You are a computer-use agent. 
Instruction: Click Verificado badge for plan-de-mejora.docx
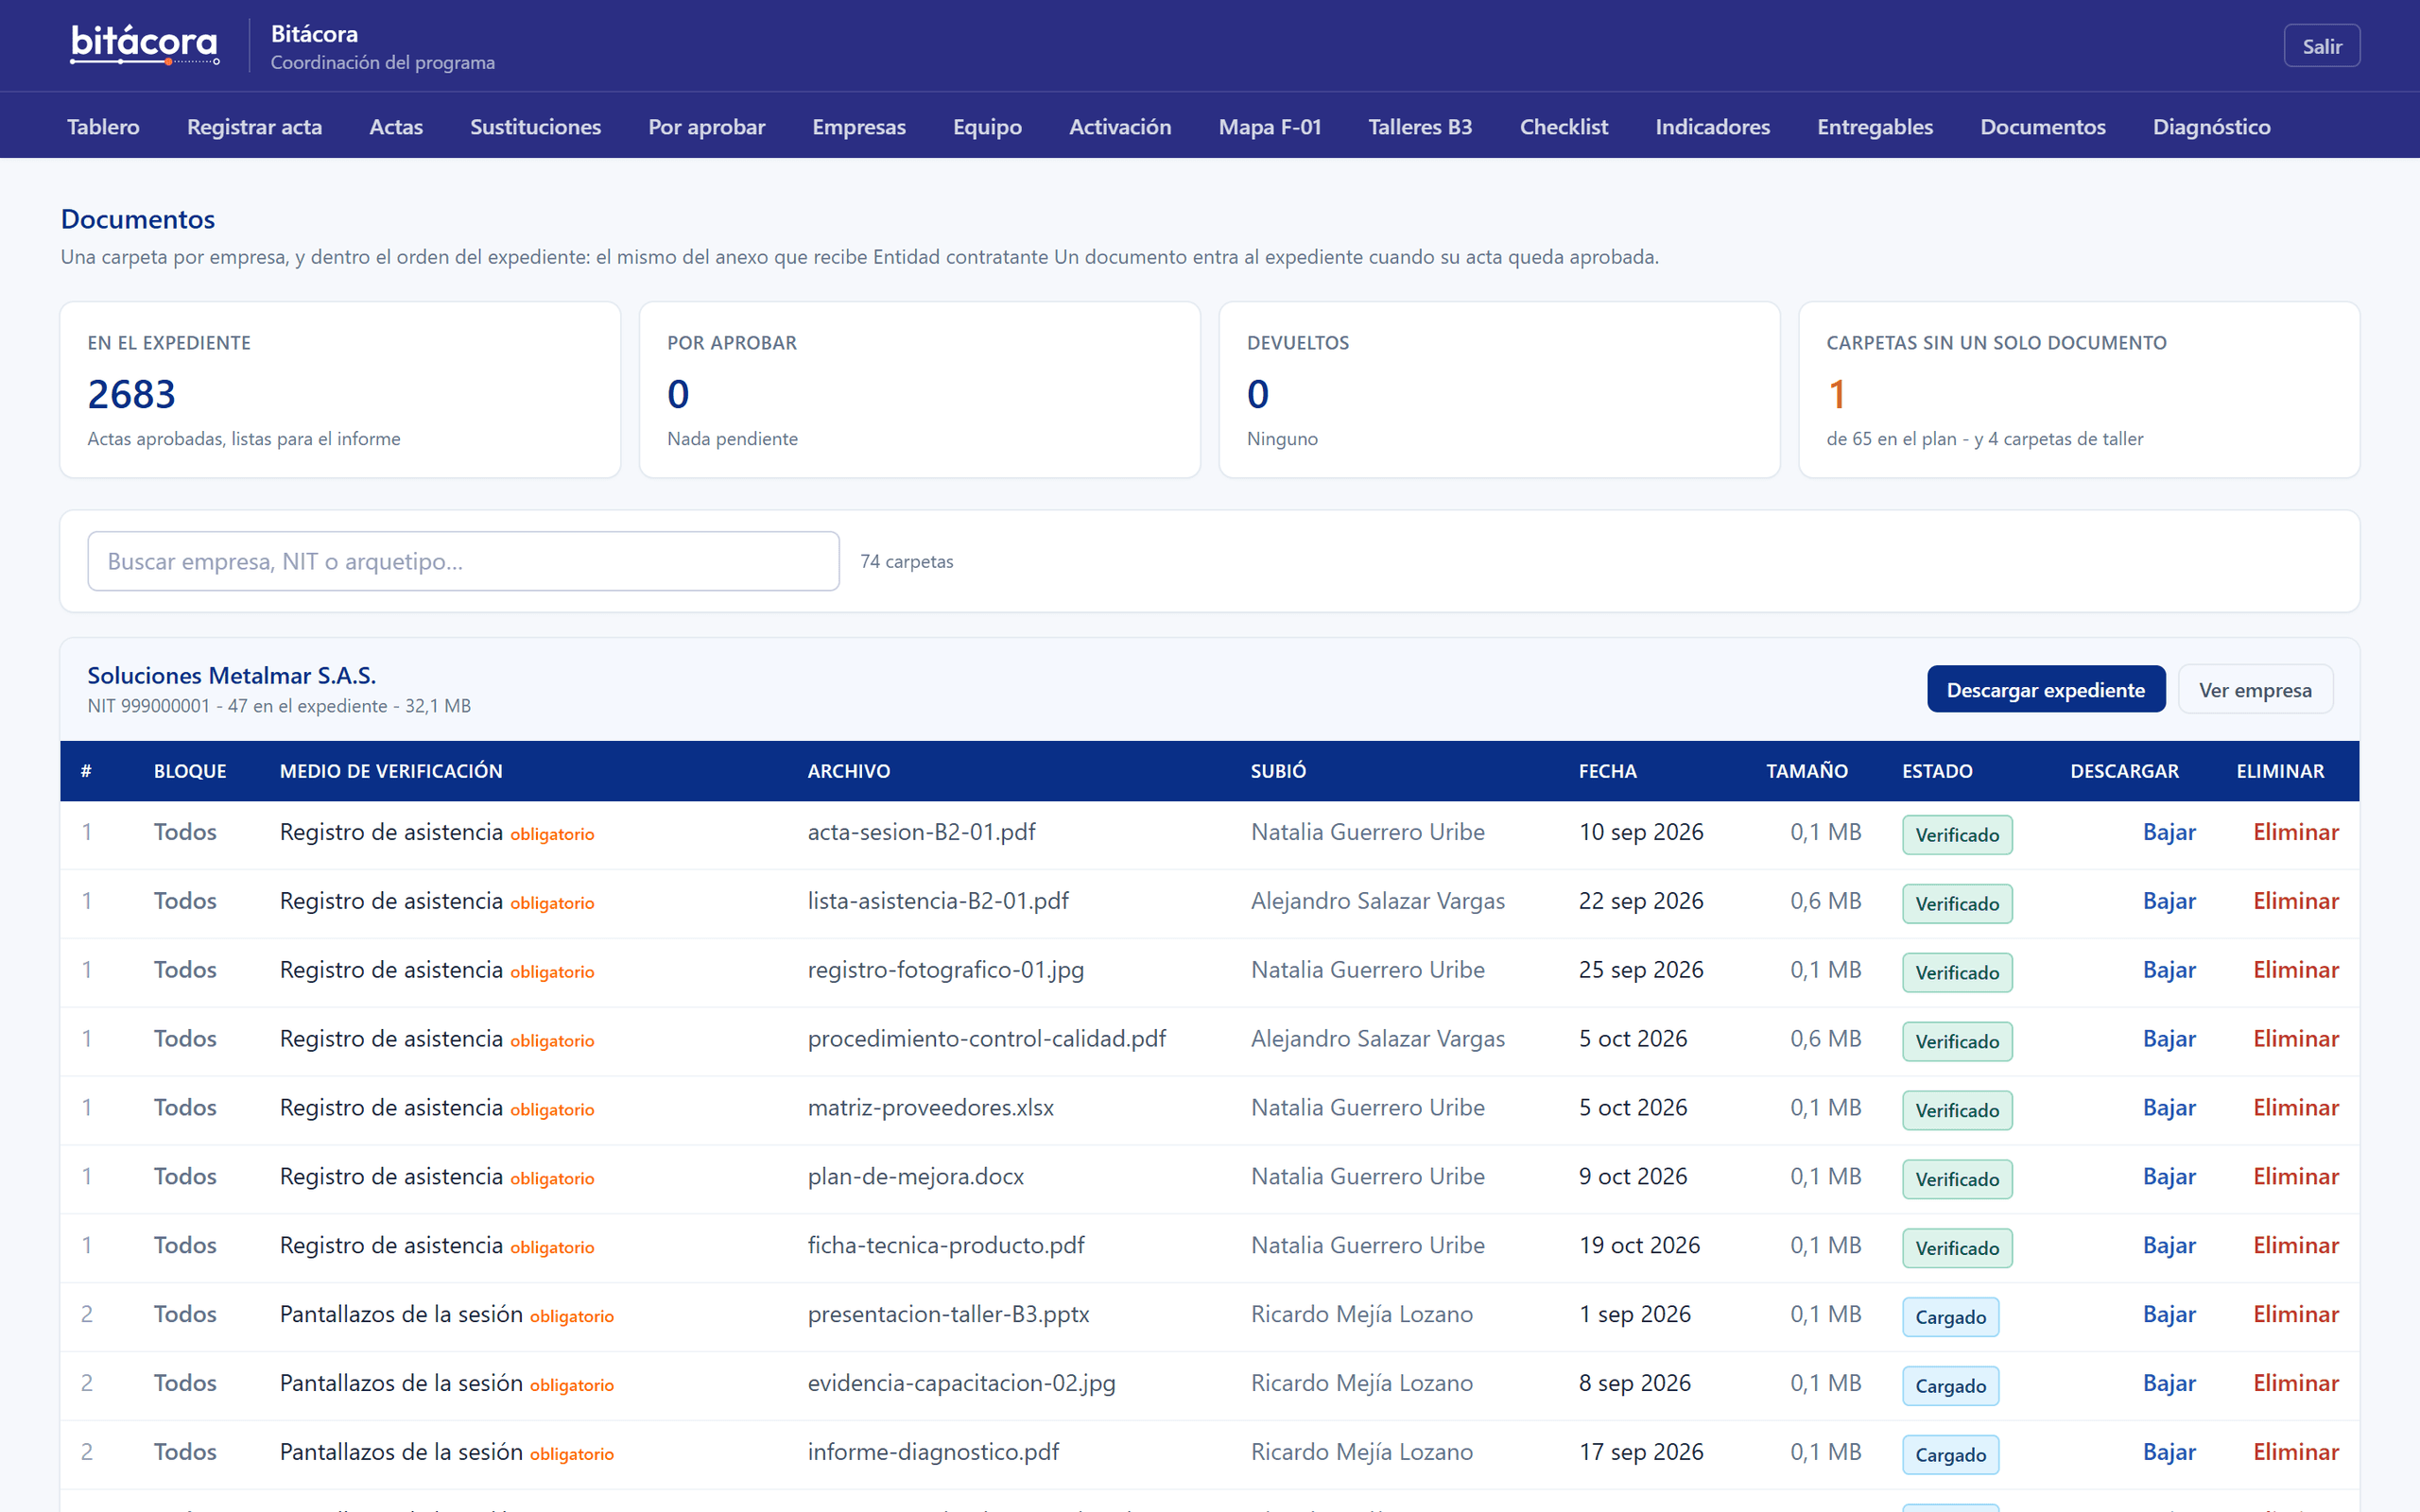coord(1957,1179)
